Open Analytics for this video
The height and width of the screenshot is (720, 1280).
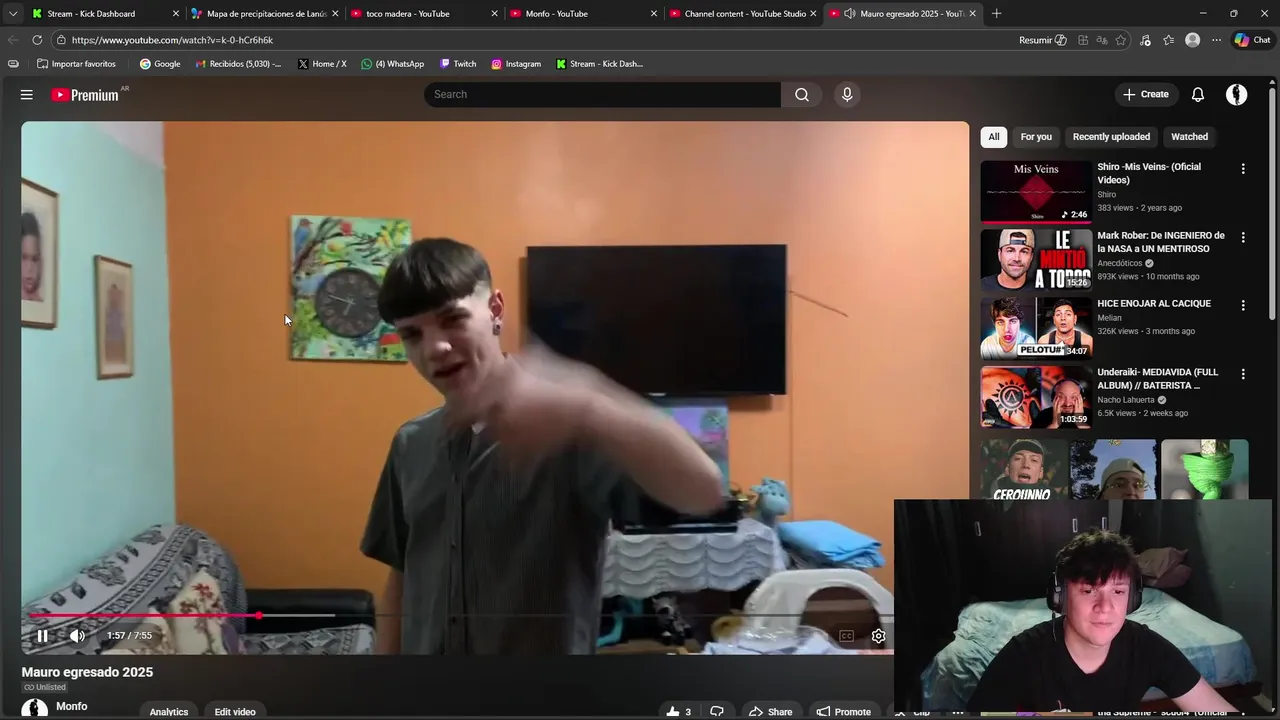pos(169,712)
